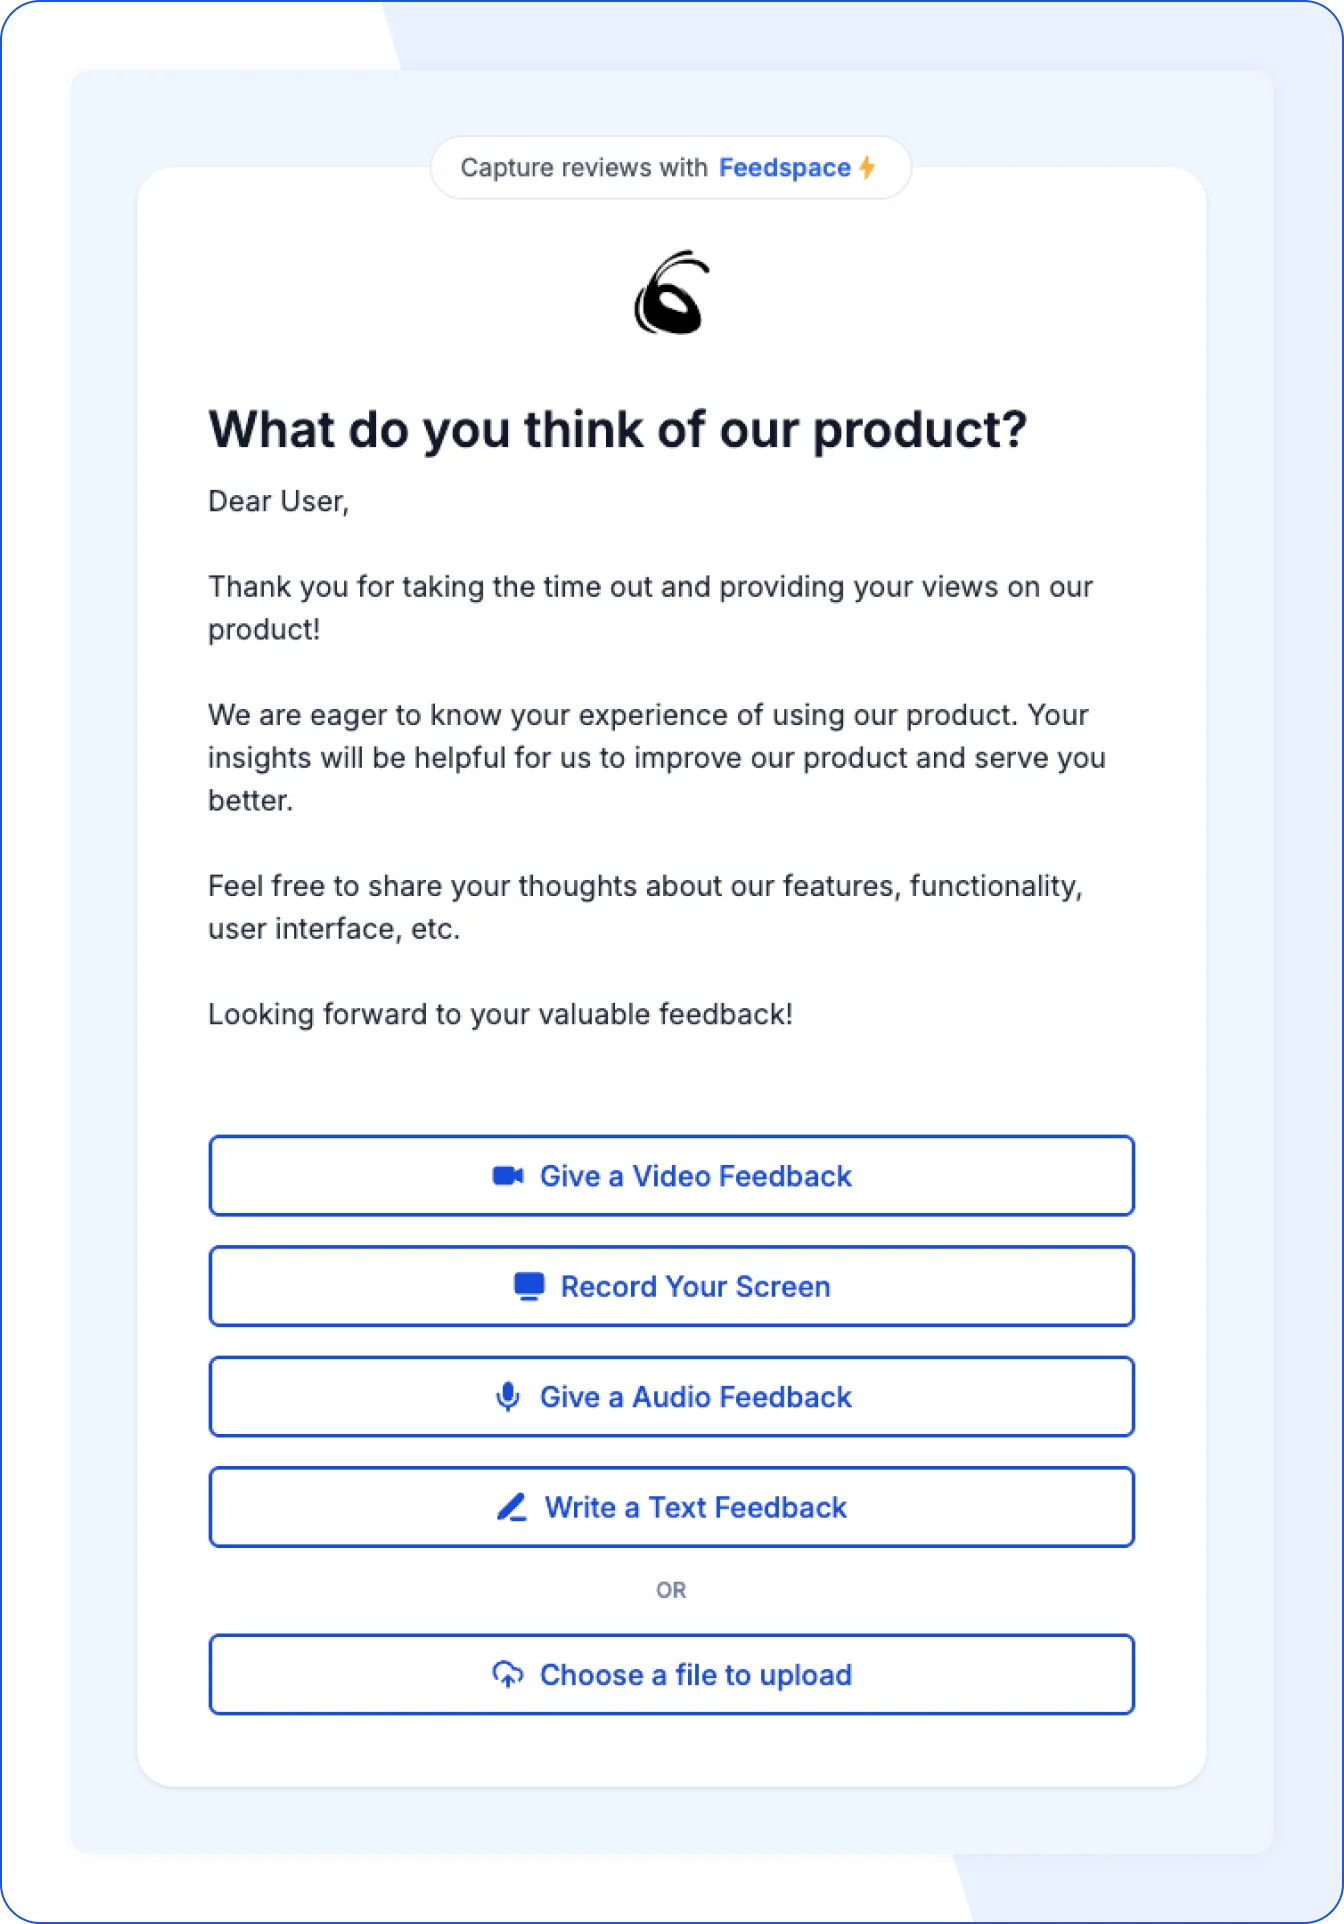Click the OR divider label
The height and width of the screenshot is (1924, 1344).
672,1588
